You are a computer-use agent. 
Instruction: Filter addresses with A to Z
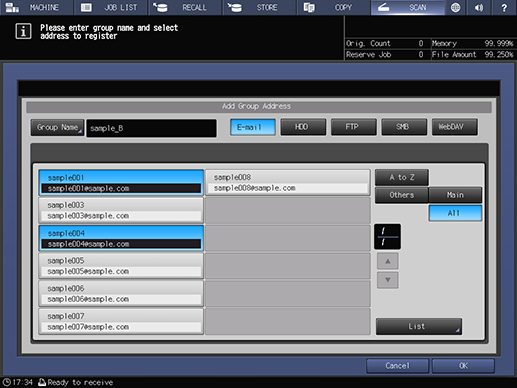pyautogui.click(x=402, y=177)
